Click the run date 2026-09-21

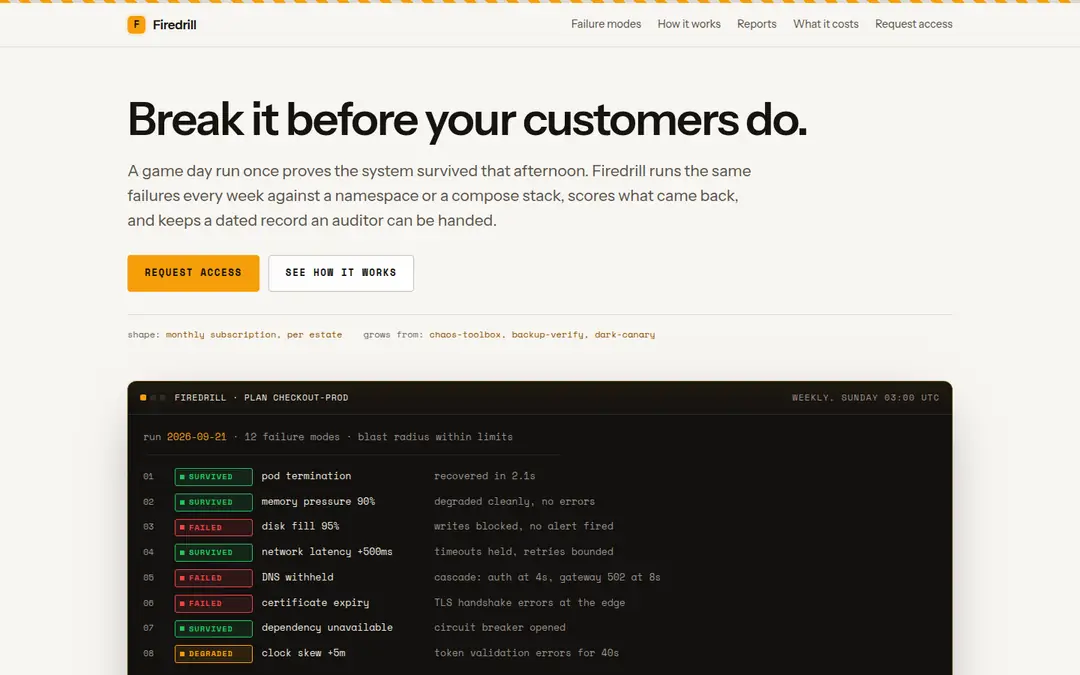(x=196, y=437)
